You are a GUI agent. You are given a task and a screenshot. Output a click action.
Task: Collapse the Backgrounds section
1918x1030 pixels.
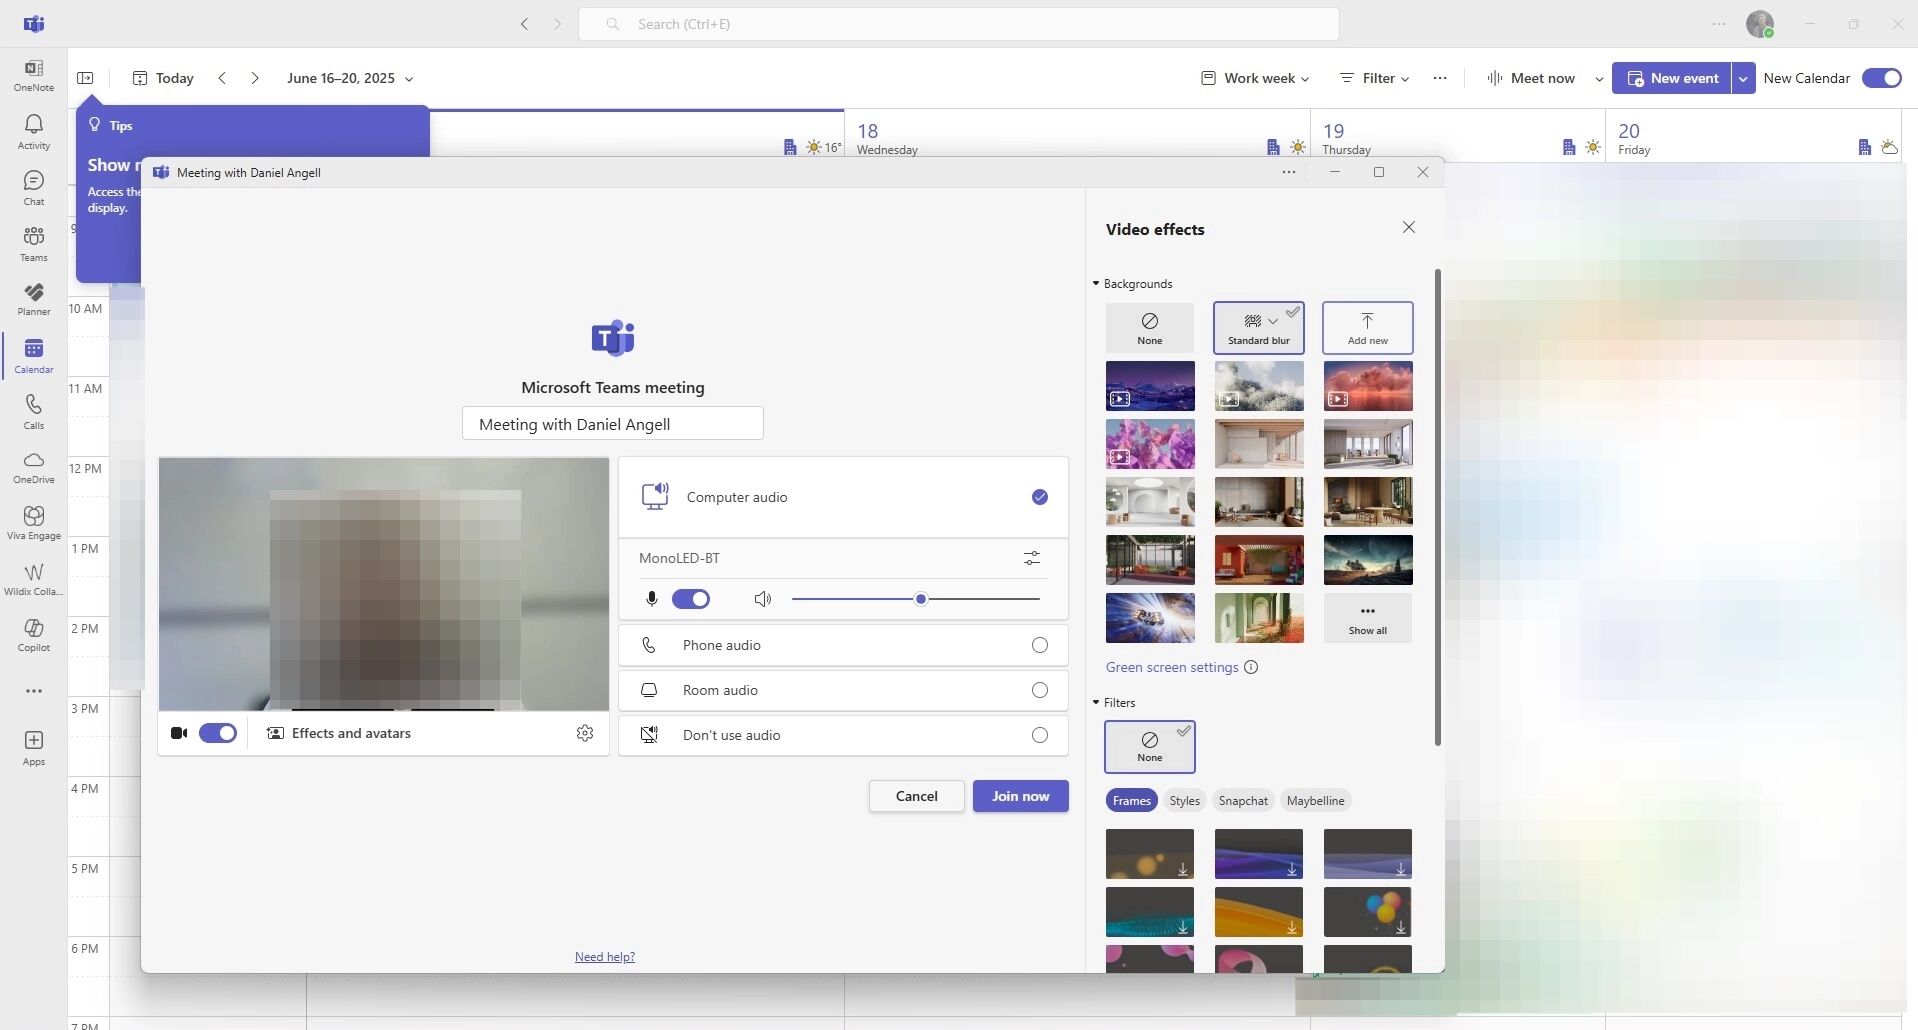[1133, 284]
